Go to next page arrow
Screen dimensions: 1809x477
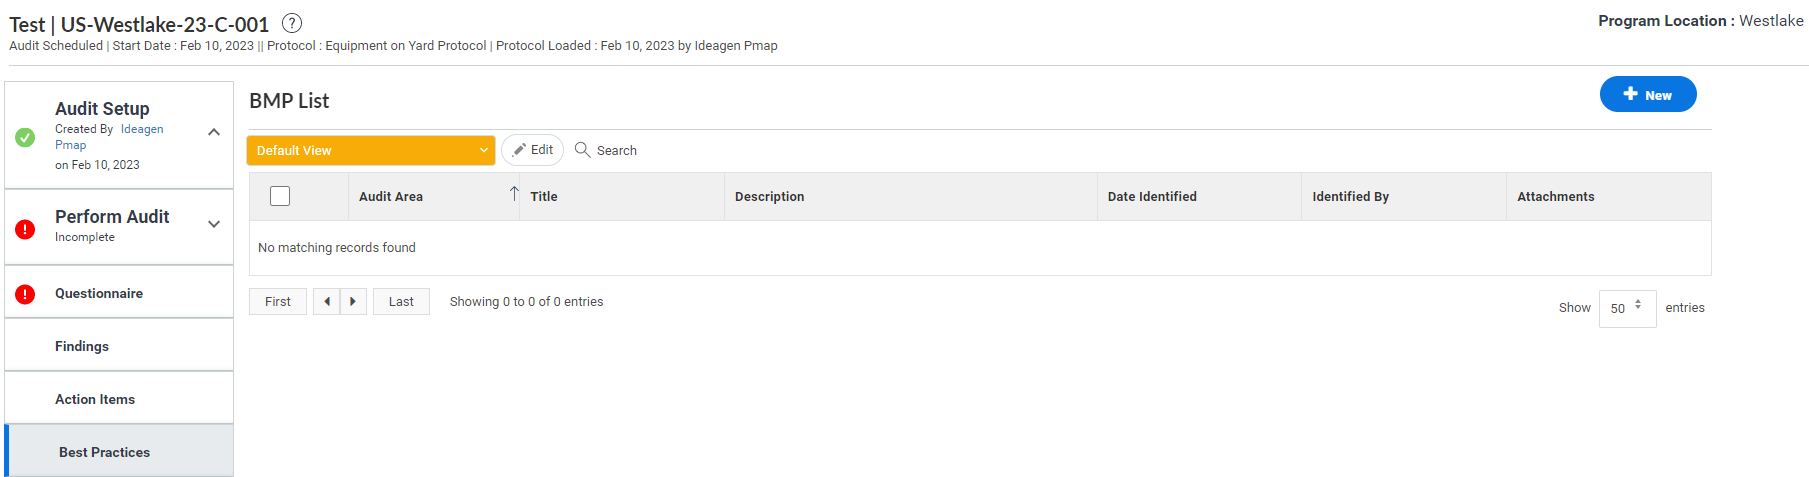click(x=353, y=301)
